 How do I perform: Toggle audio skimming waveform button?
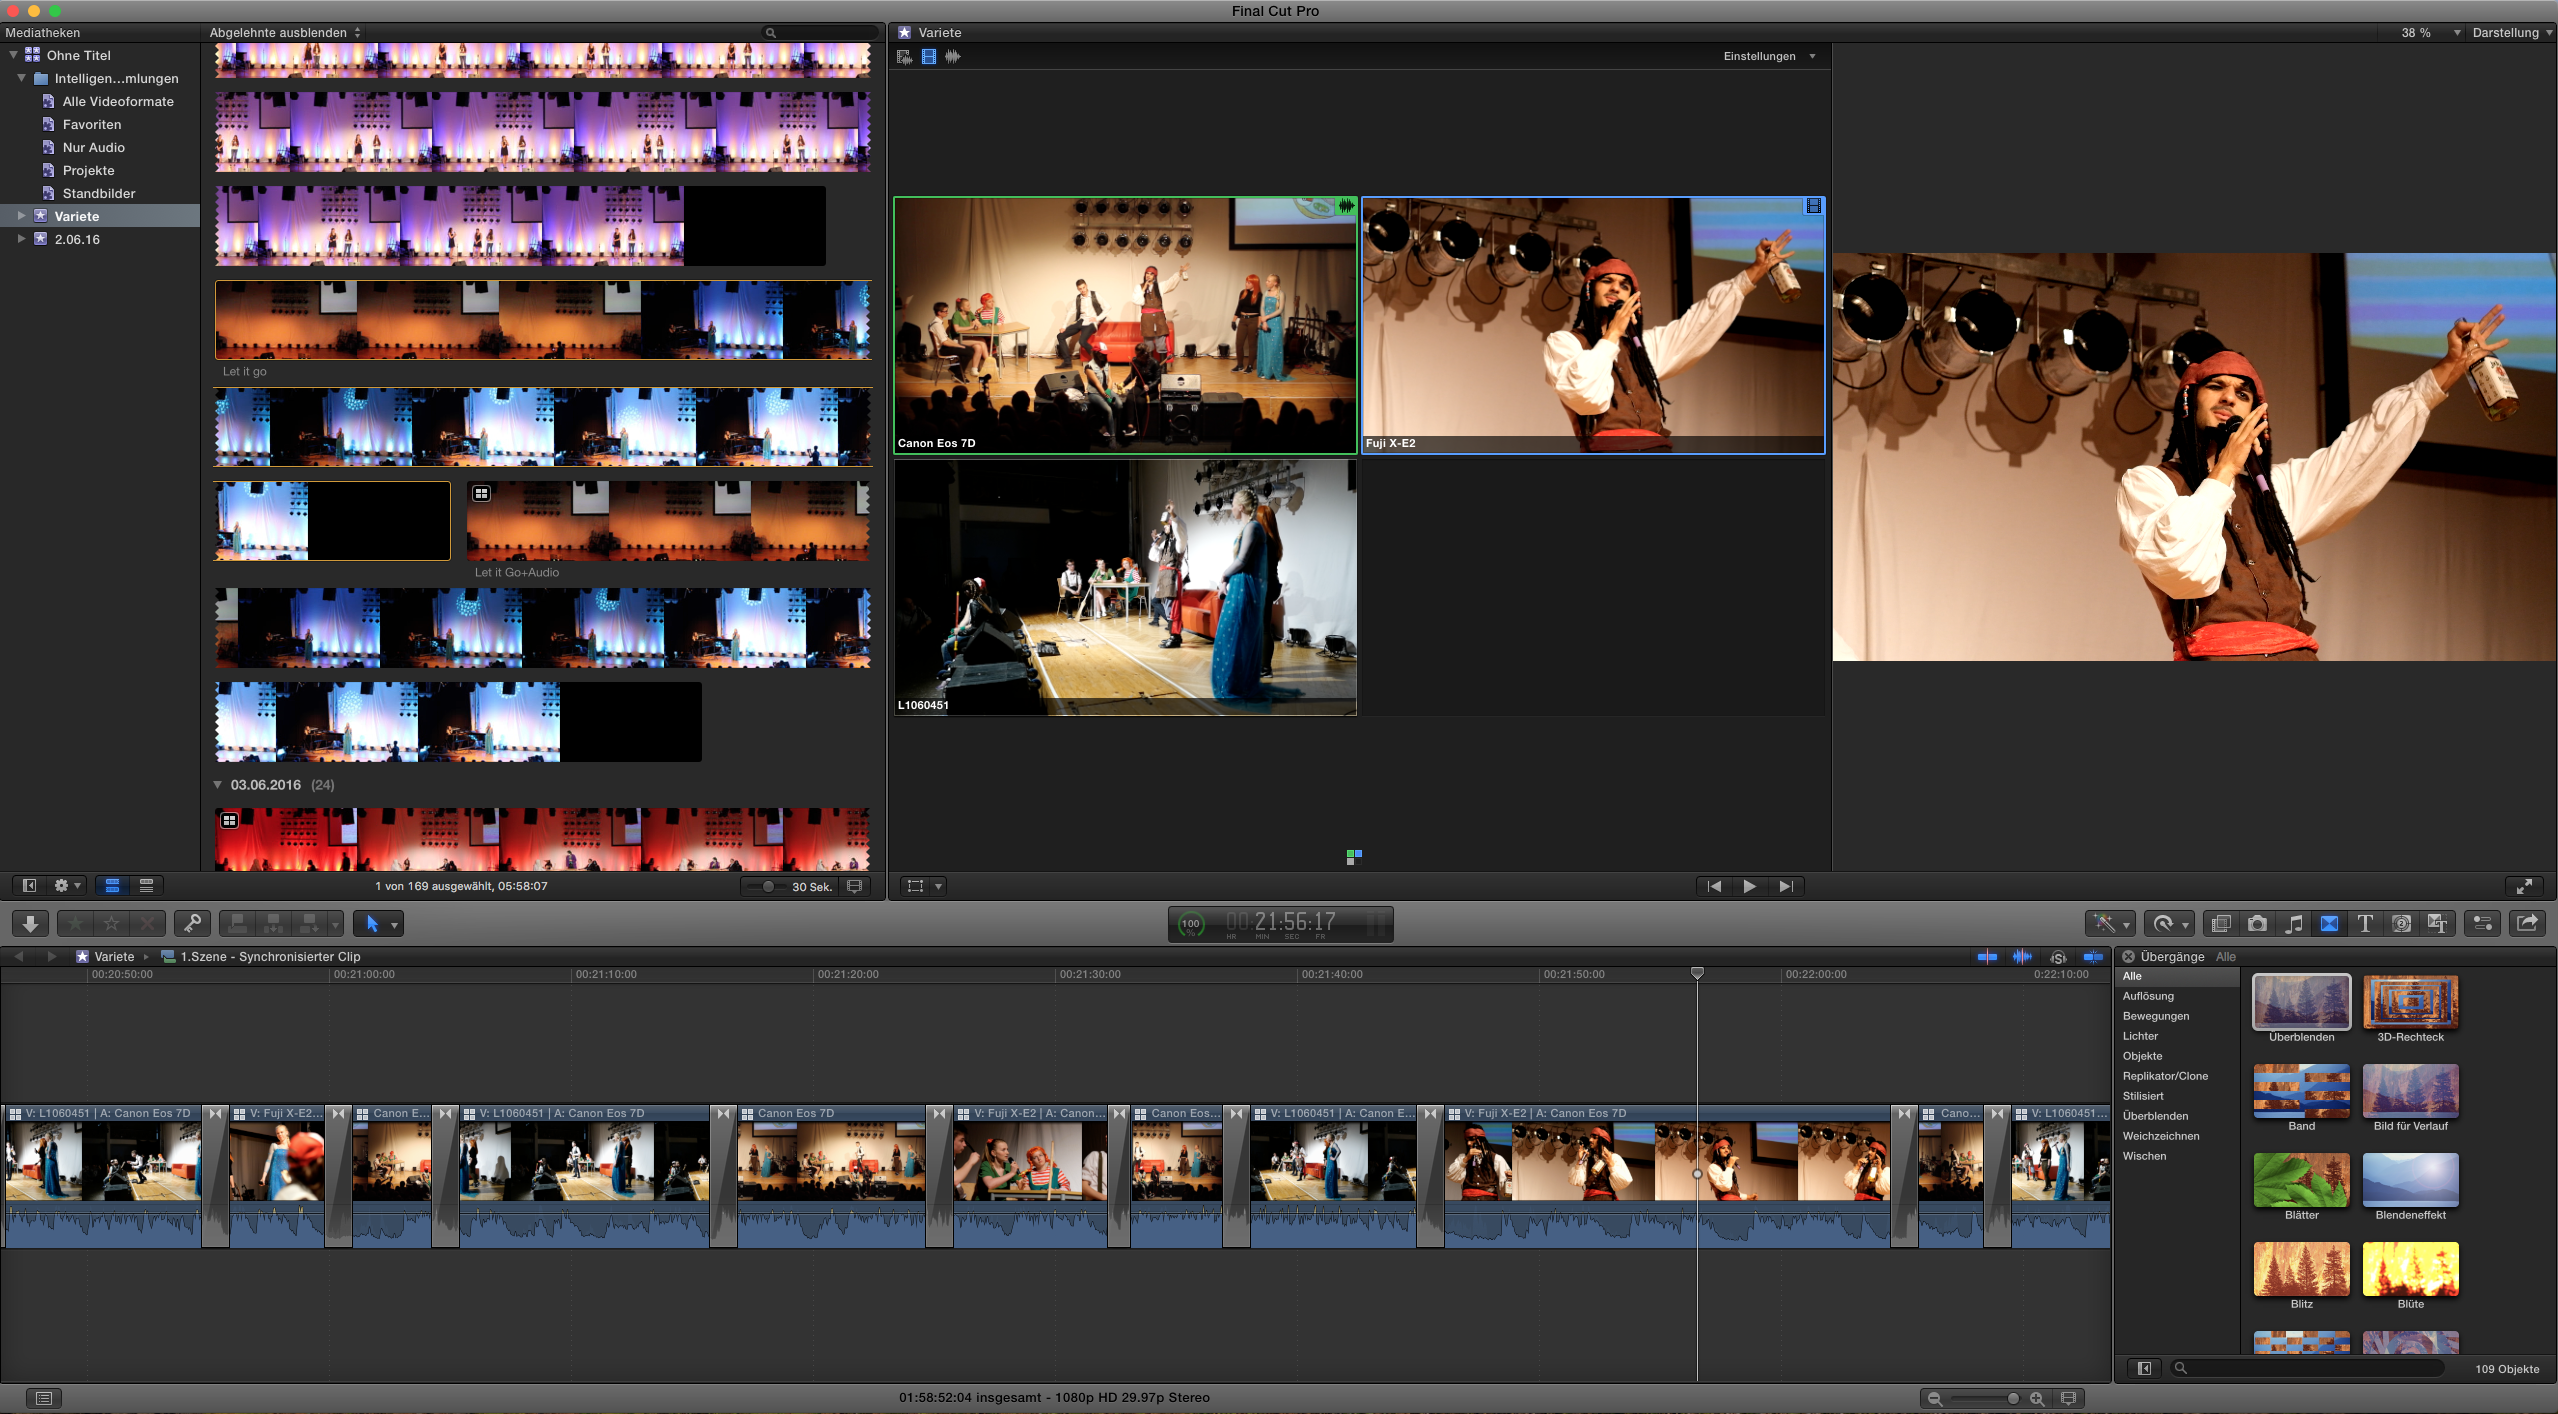click(x=2022, y=957)
